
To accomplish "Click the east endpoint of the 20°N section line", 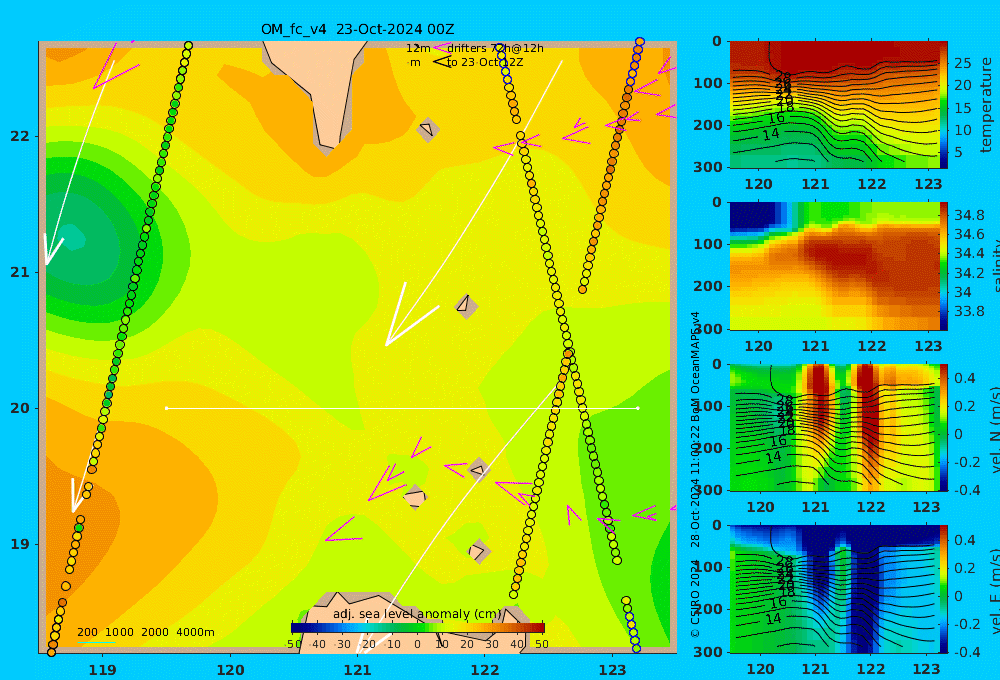I will 638,408.
